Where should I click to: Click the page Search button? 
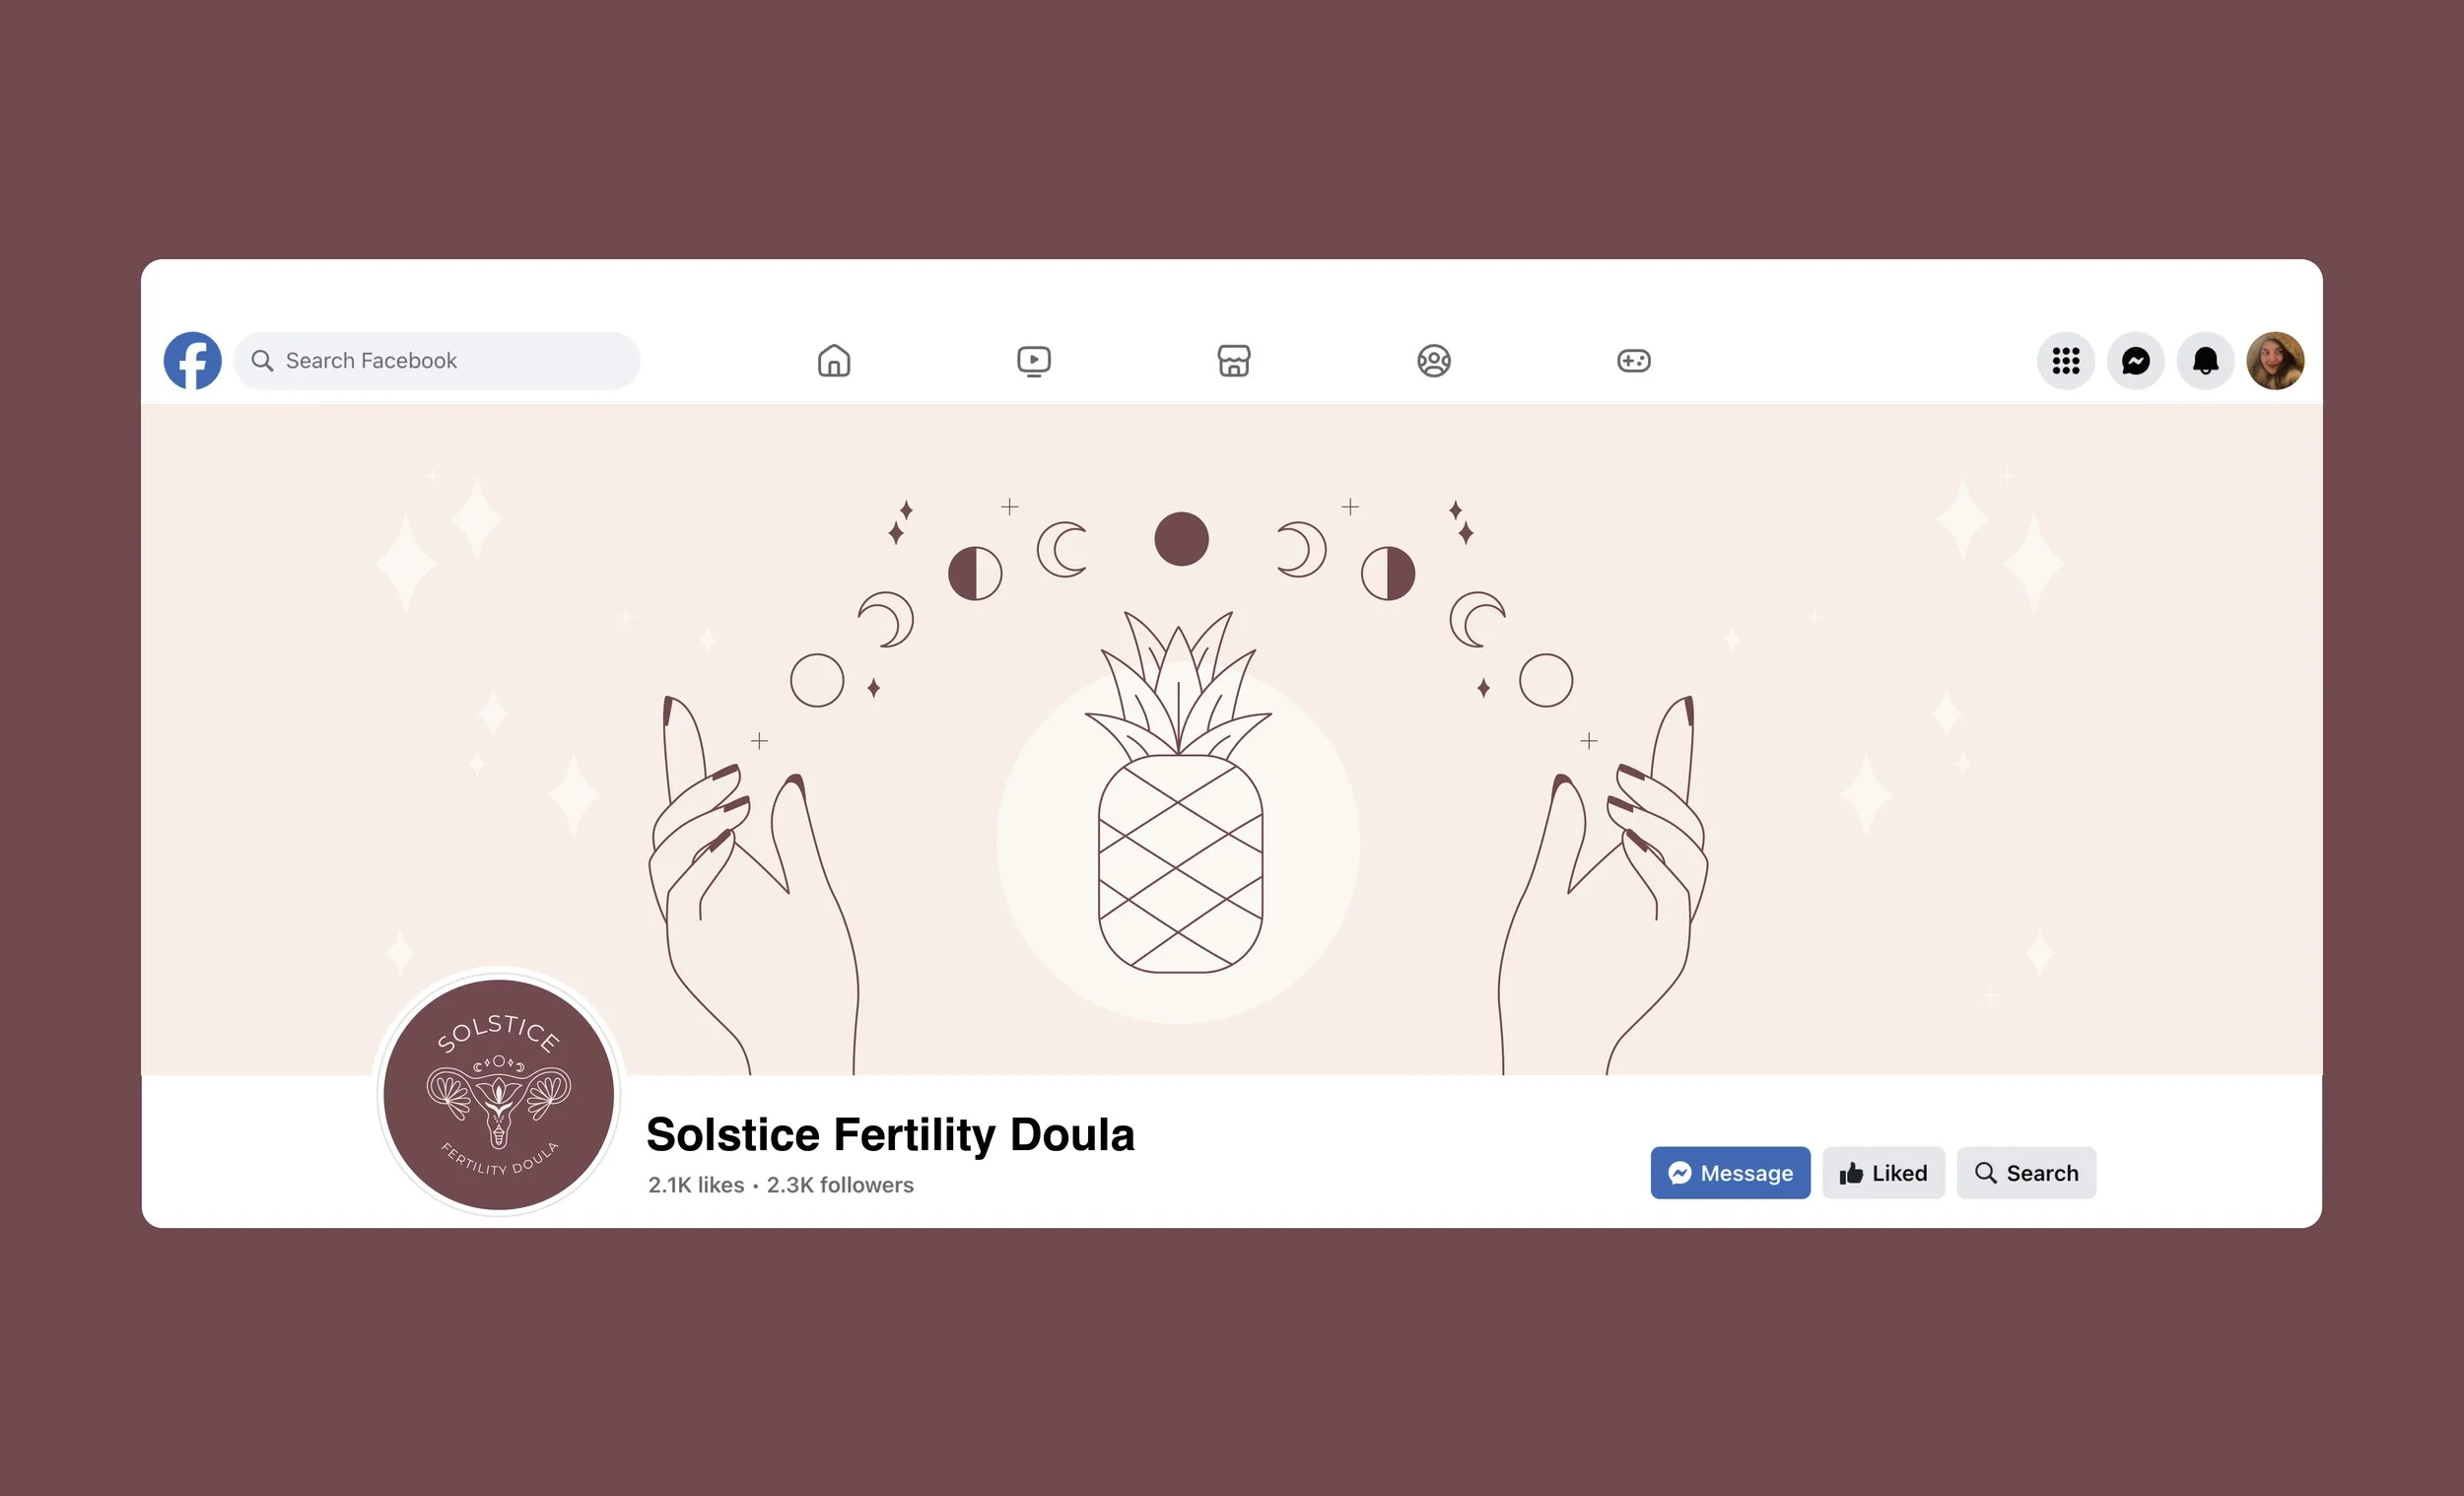[2026, 1173]
